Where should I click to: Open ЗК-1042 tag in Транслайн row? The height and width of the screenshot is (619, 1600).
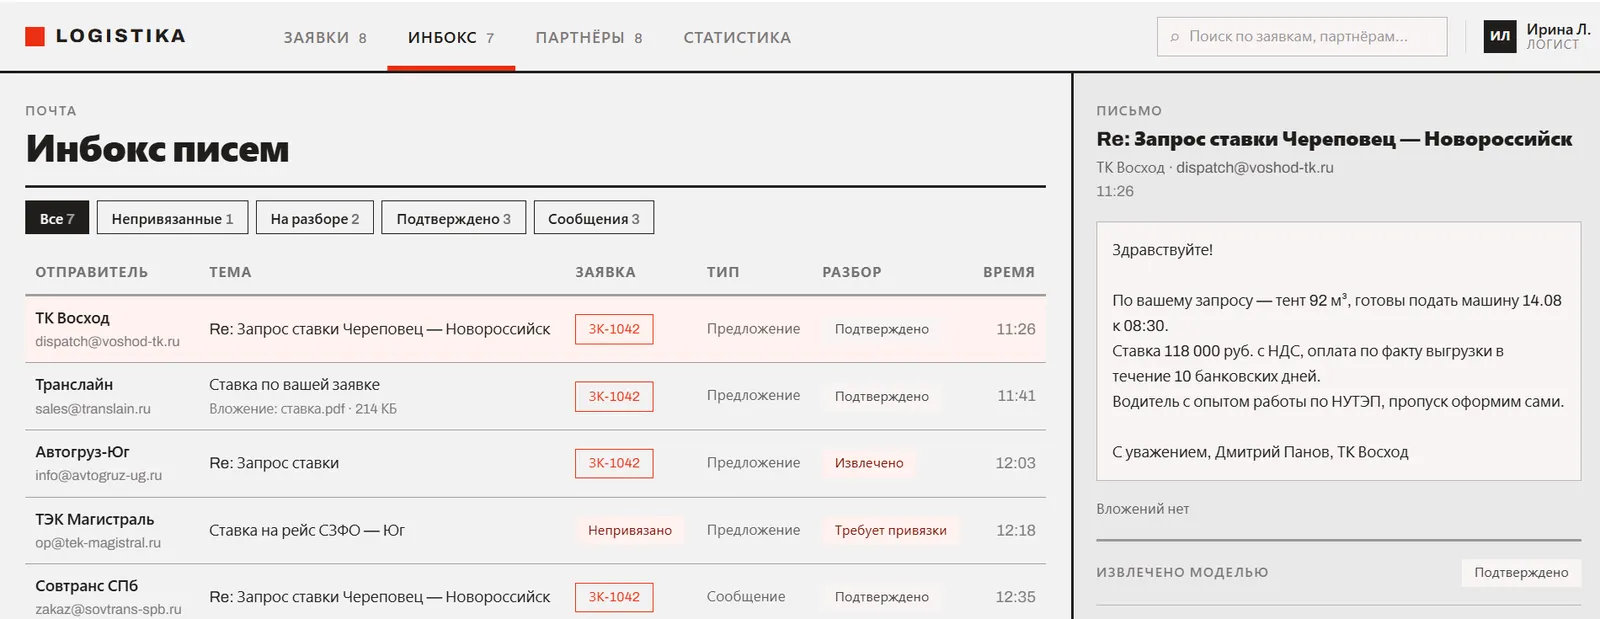(x=614, y=396)
